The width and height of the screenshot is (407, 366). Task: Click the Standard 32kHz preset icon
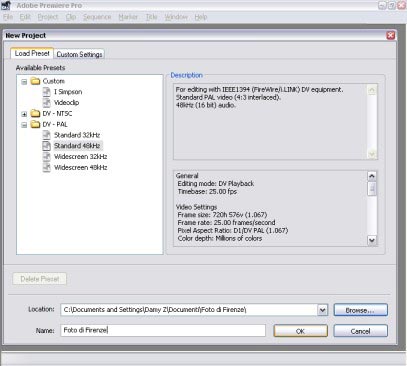tap(47, 135)
